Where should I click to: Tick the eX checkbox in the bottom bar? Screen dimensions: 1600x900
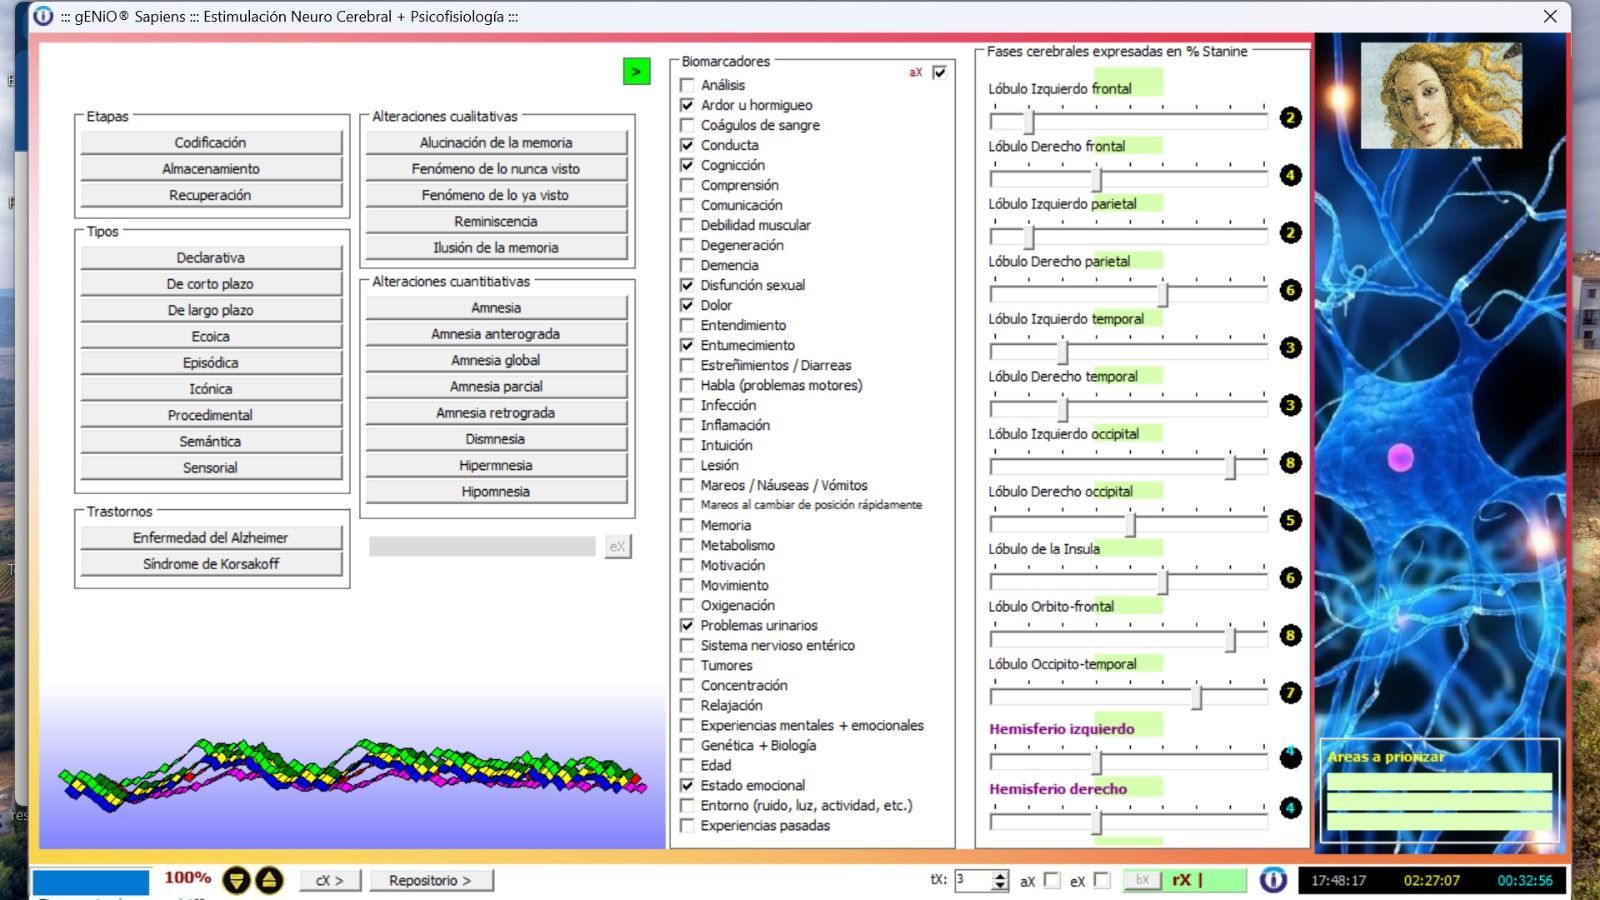tap(1102, 880)
